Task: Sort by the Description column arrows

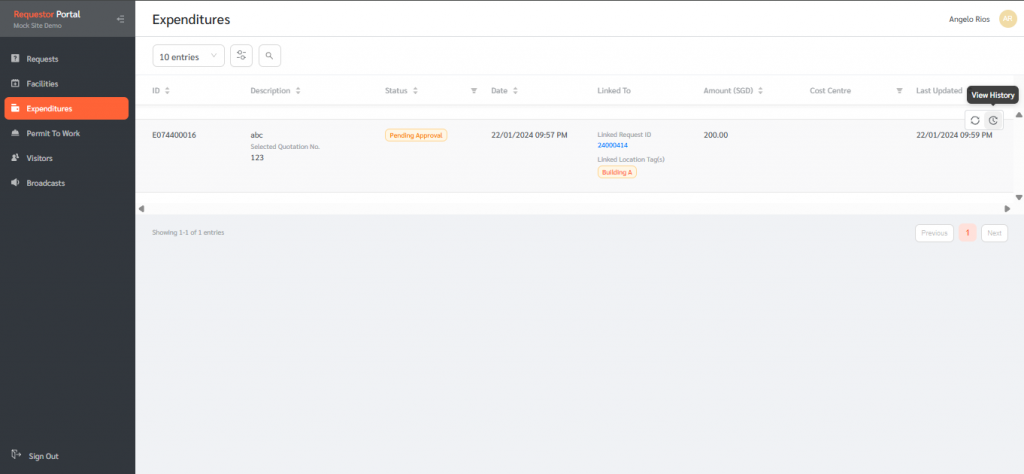Action: 298,91
